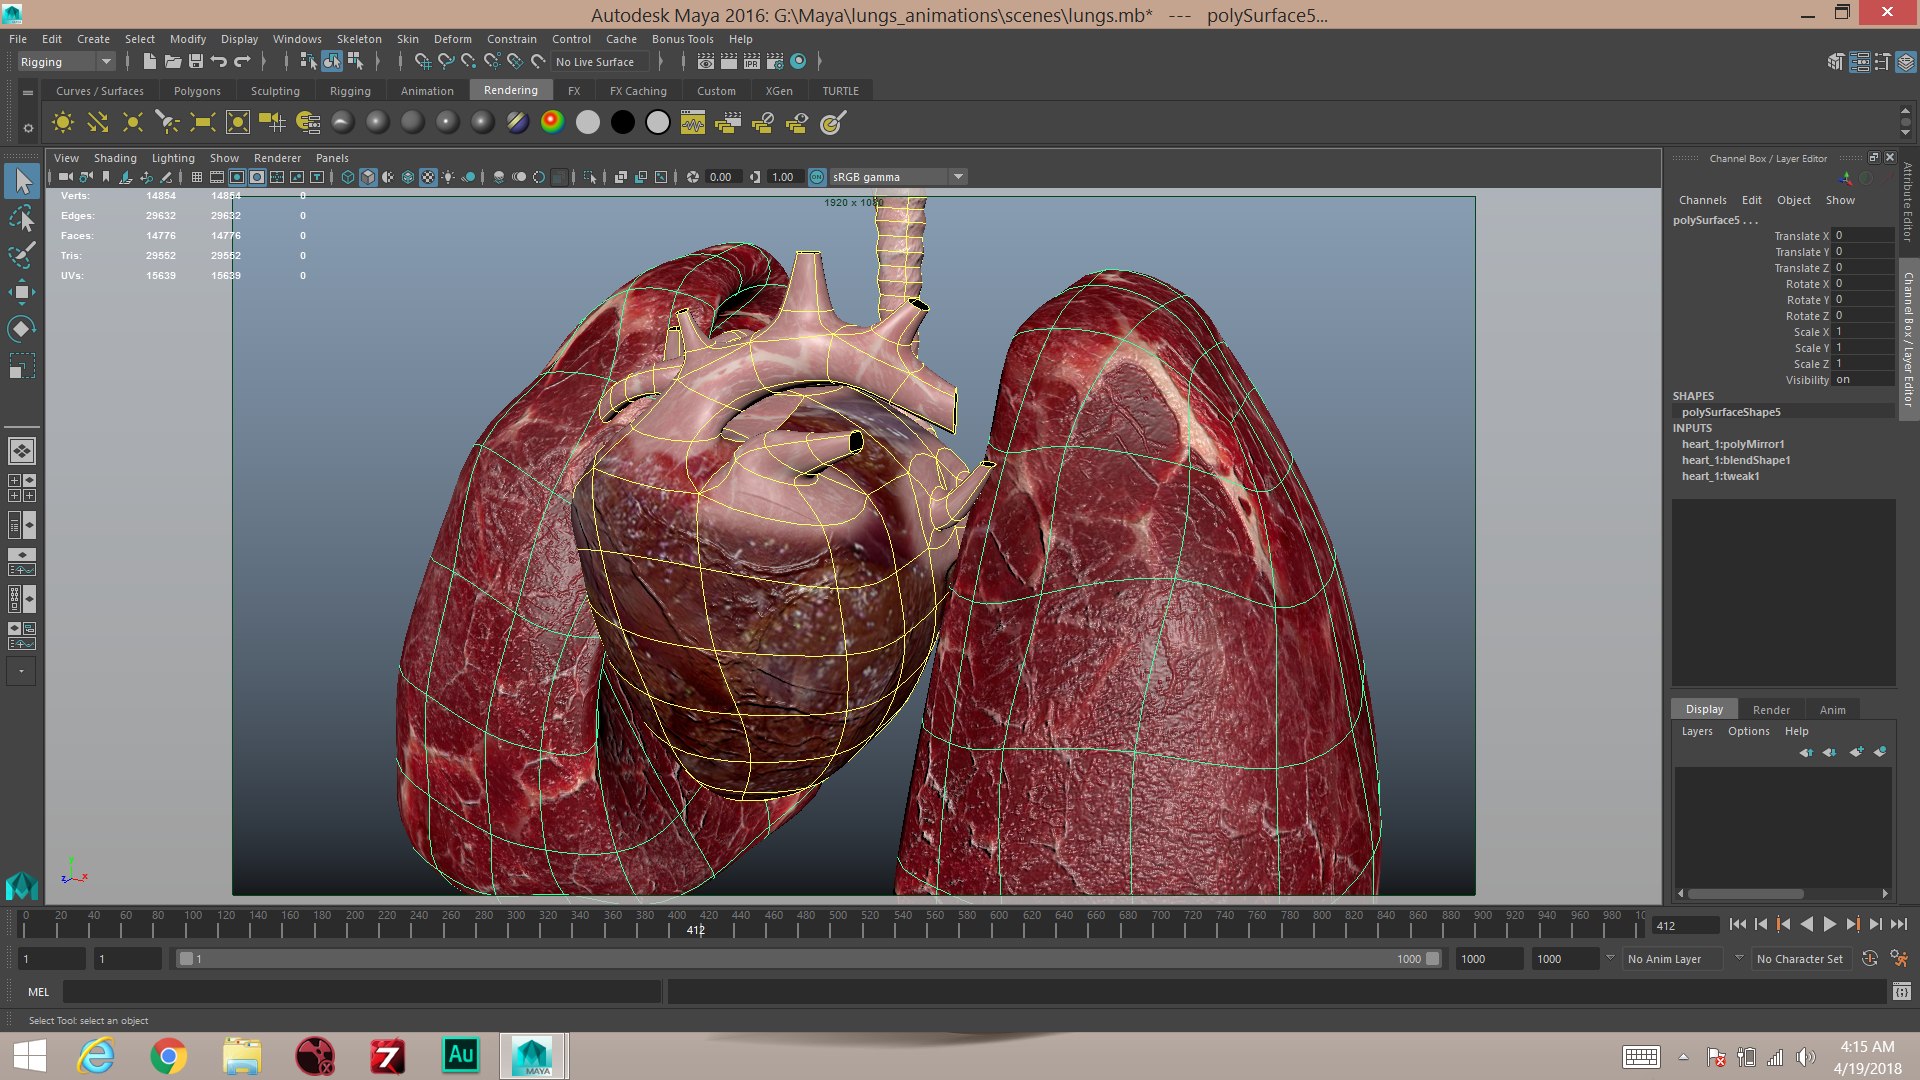Undo last action using undo arrow
Screen dimensions: 1920x1080
click(x=219, y=62)
